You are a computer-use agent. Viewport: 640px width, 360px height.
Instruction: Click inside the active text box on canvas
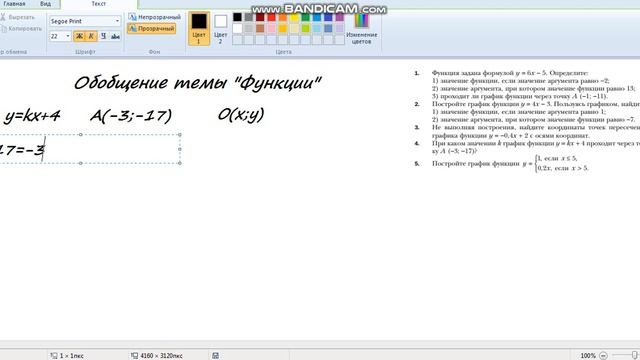click(x=90, y=149)
